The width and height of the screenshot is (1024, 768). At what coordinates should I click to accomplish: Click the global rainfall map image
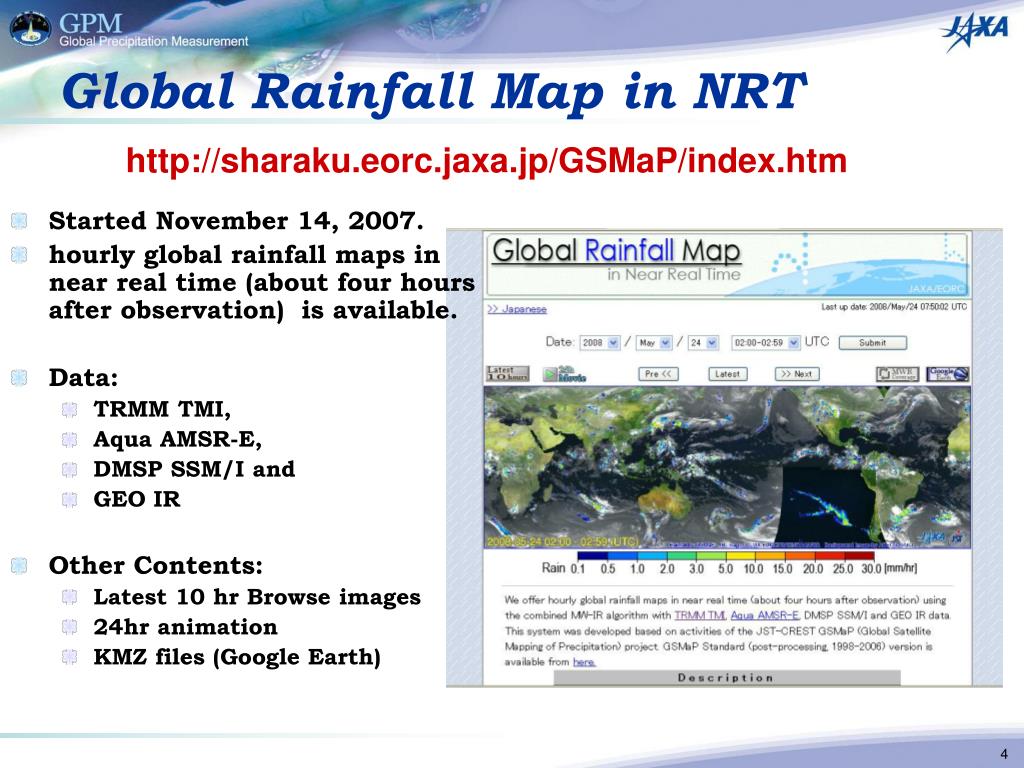click(727, 467)
